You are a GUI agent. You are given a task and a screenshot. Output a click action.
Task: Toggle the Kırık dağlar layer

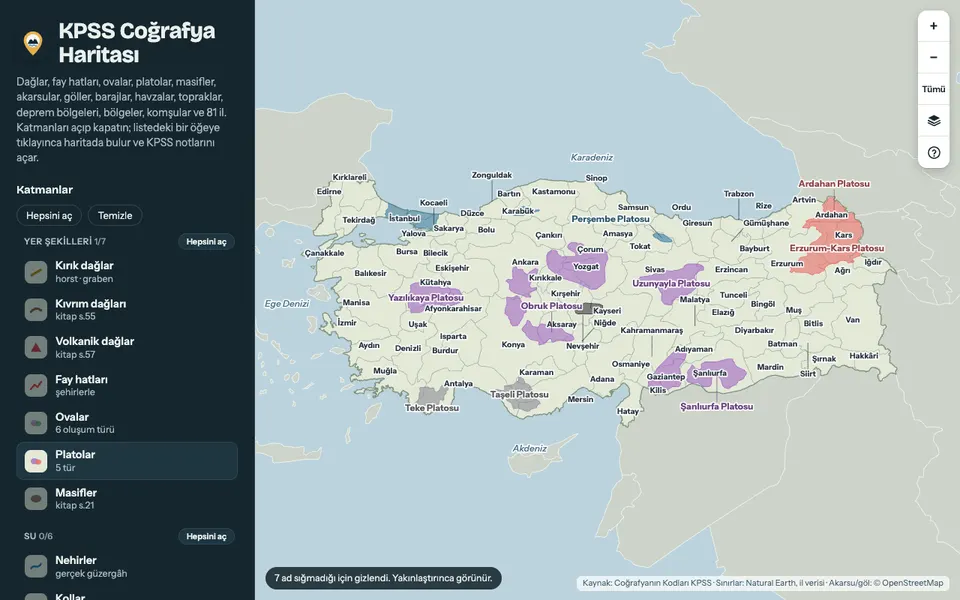point(127,272)
